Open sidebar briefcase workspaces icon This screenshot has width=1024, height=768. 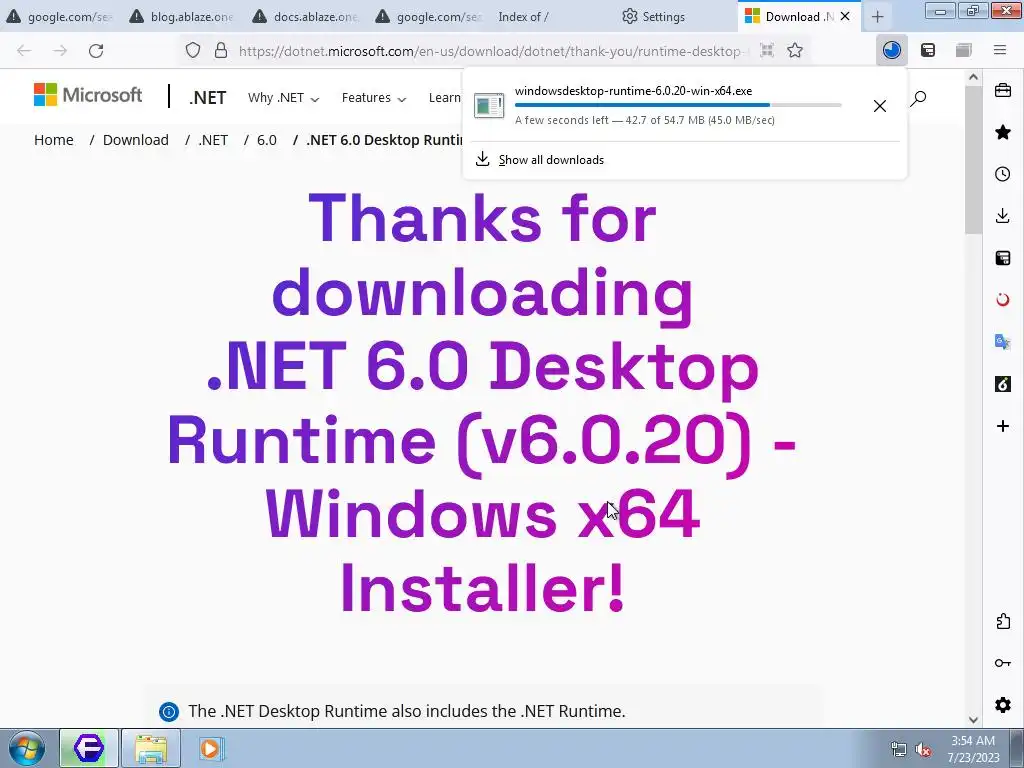pos(1002,90)
